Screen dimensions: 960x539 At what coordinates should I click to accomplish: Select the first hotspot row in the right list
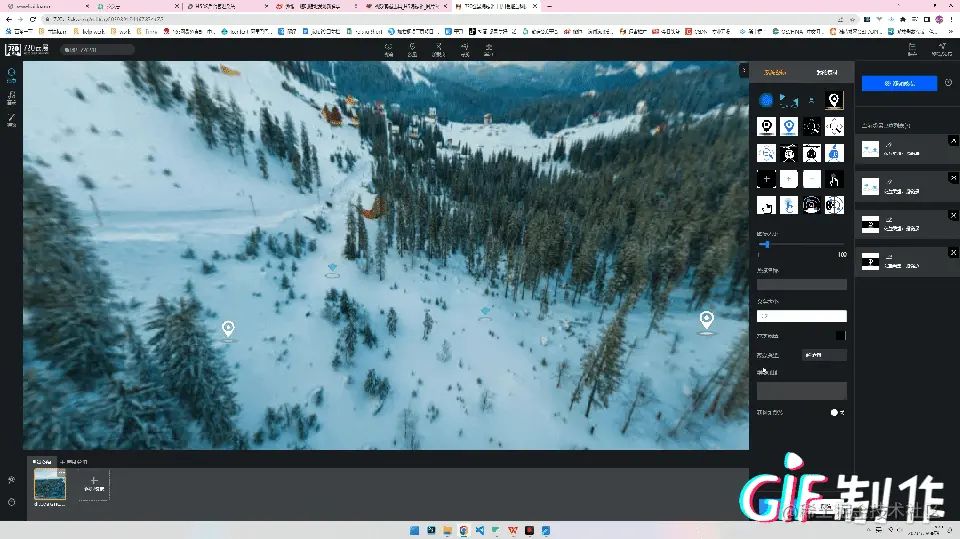[906, 149]
